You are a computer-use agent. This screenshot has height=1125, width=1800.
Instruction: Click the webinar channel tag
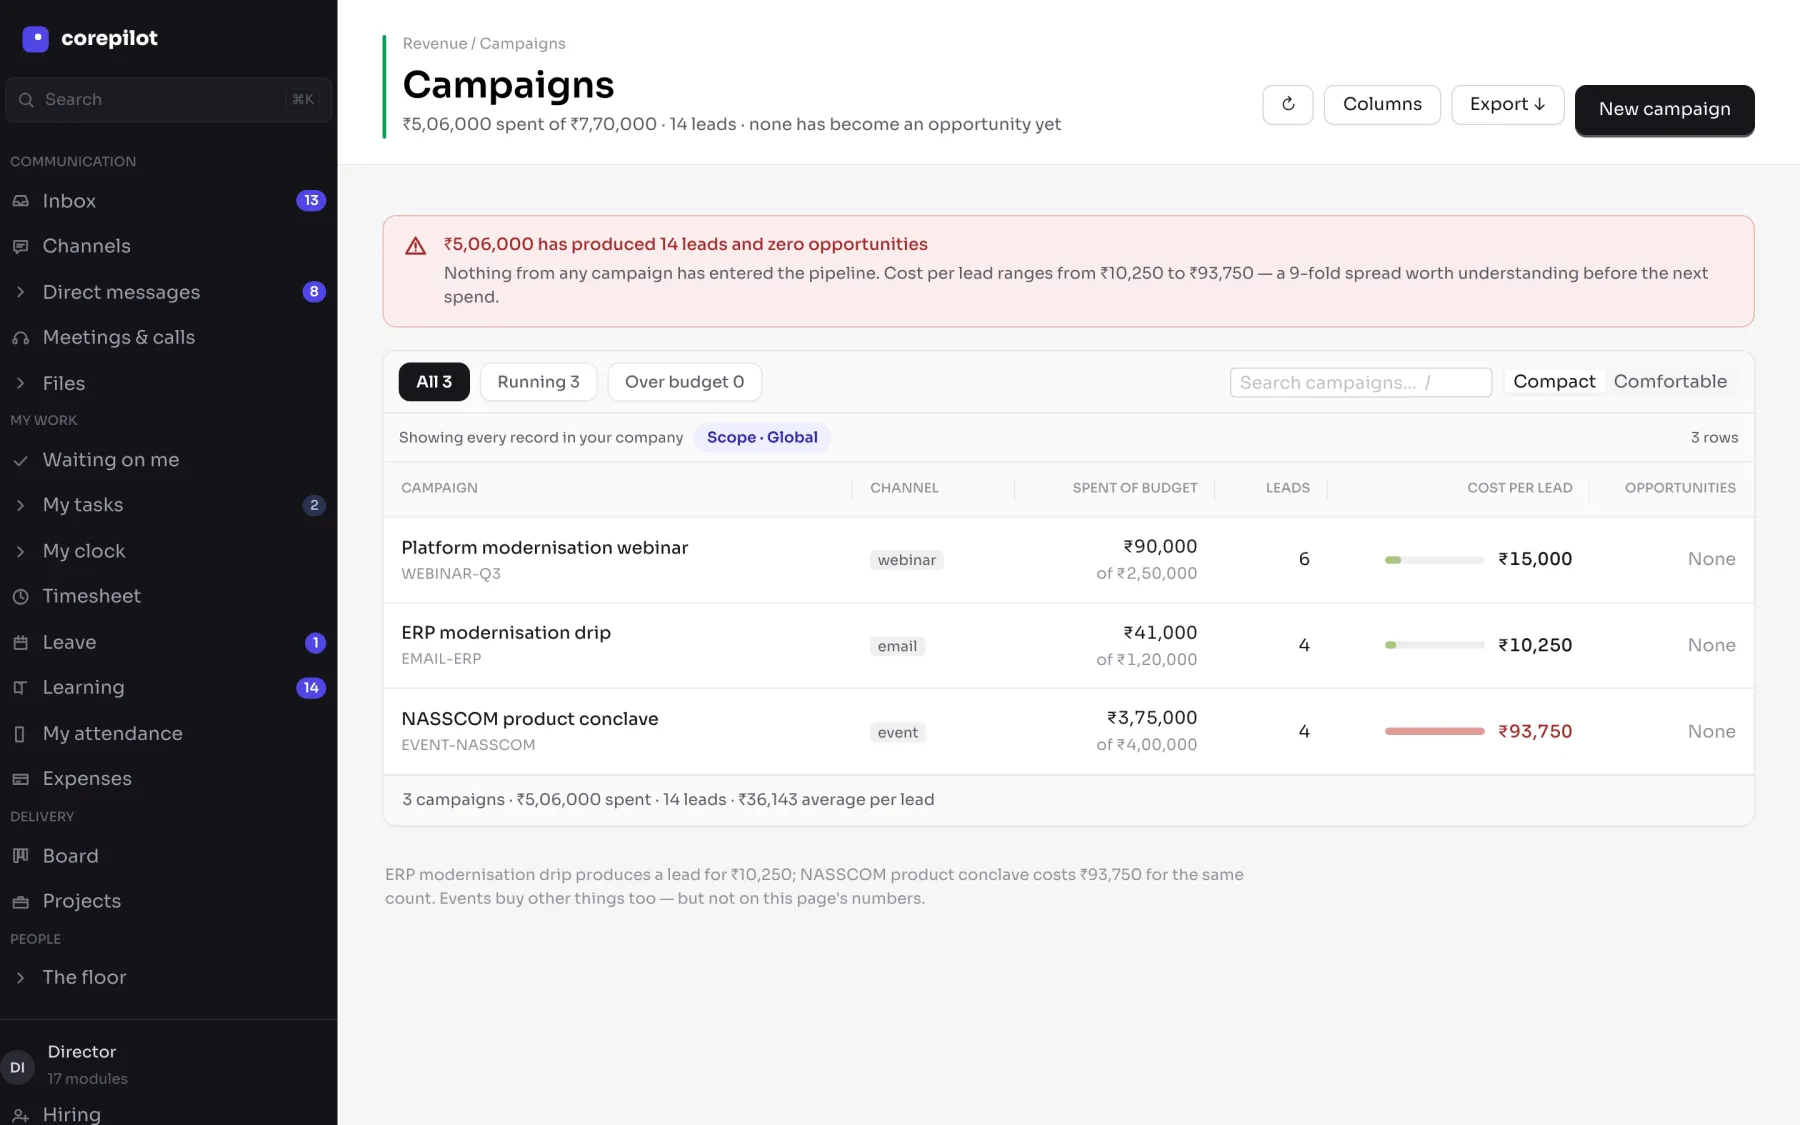point(906,560)
